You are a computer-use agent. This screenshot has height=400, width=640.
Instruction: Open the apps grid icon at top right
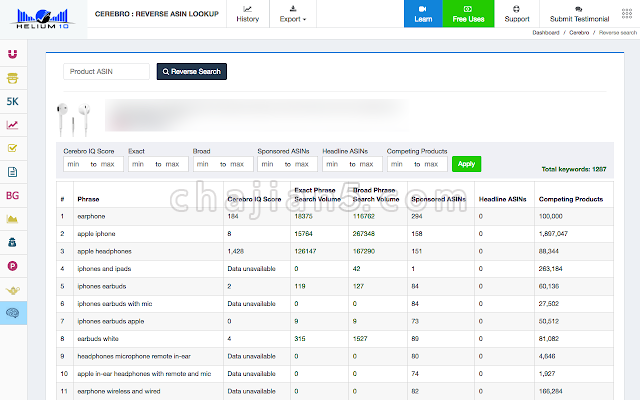coord(627,13)
